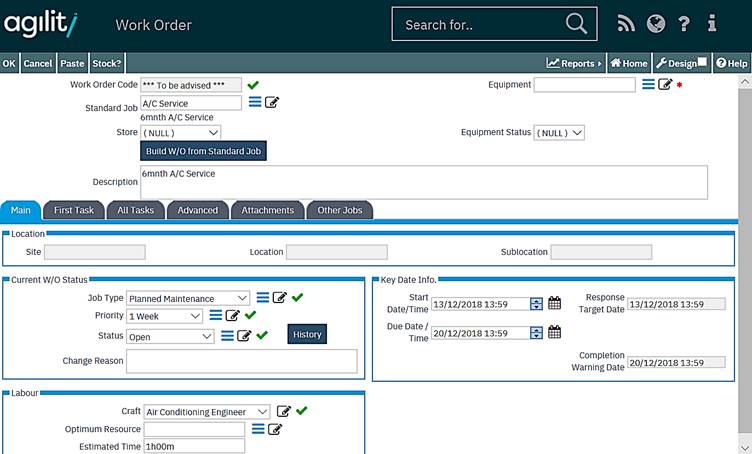Open the Attachments tab
752x454 pixels.
click(x=267, y=210)
